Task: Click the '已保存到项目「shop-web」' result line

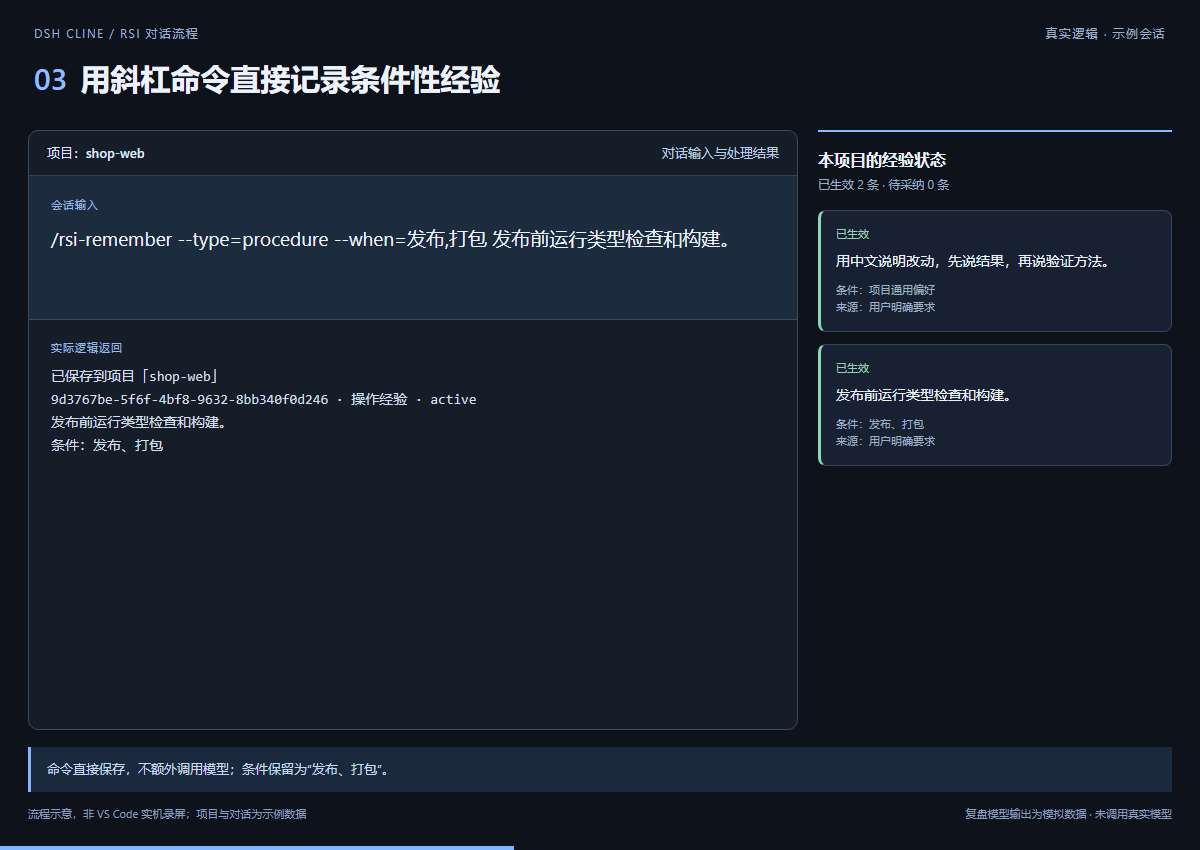Action: tap(135, 377)
